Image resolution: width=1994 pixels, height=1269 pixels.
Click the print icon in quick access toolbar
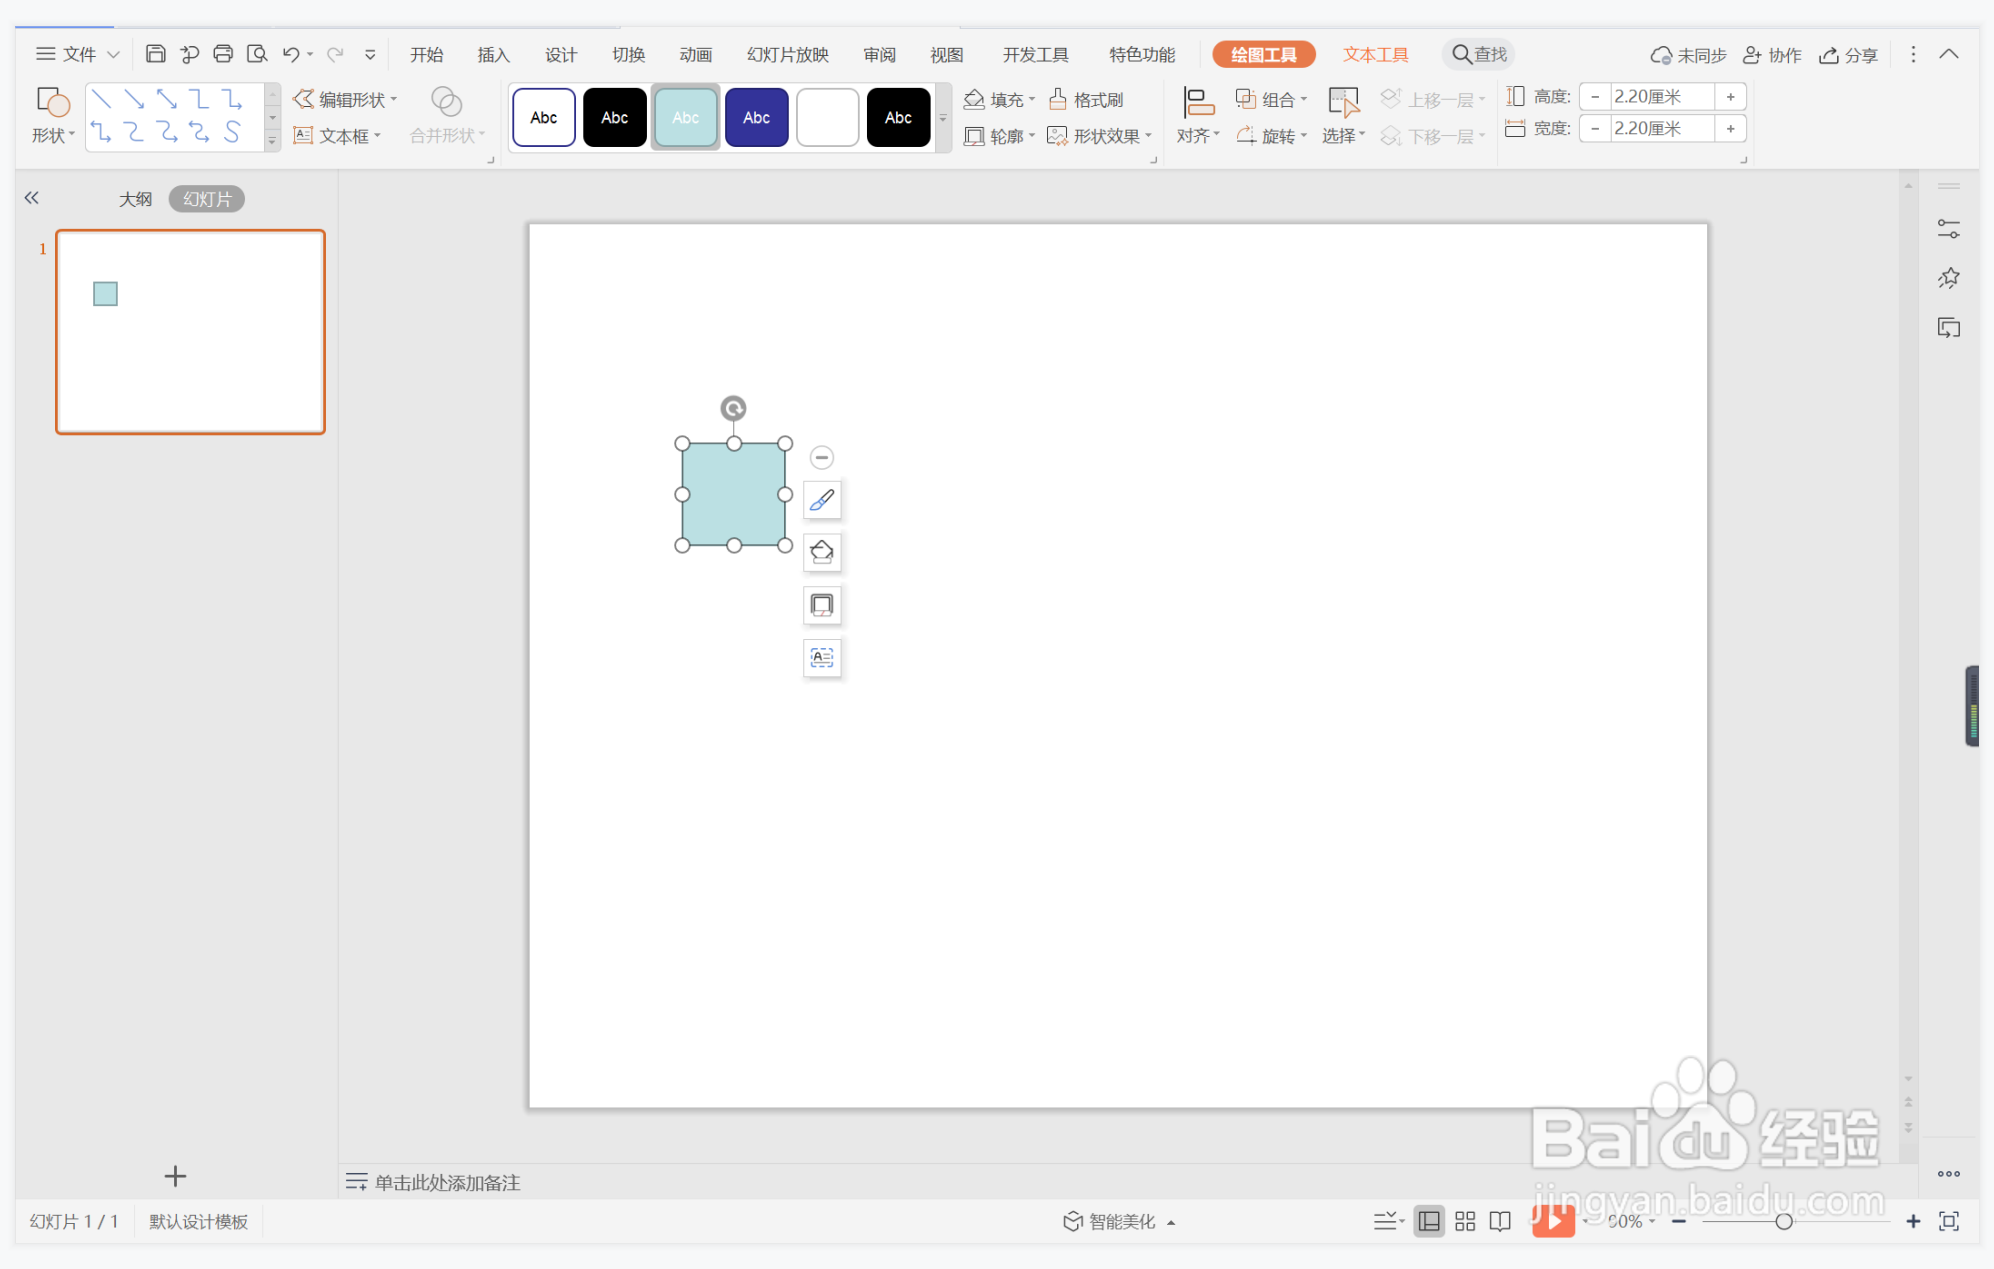coord(223,54)
